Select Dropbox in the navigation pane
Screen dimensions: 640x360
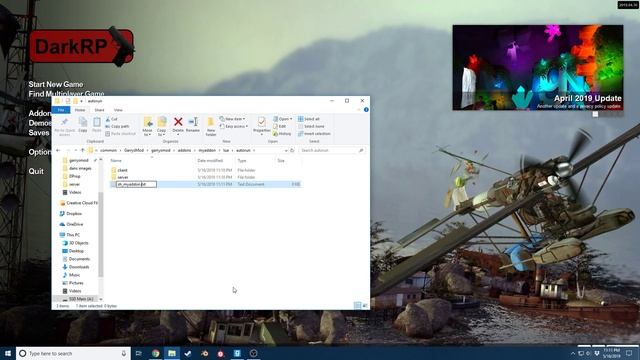71,213
